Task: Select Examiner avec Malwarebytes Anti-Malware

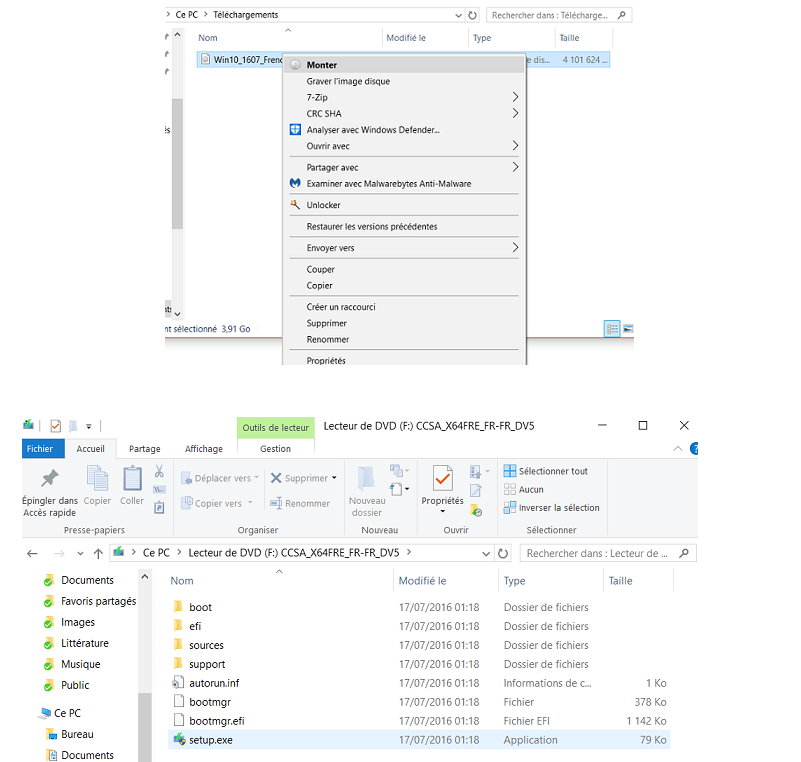Action: [x=404, y=183]
